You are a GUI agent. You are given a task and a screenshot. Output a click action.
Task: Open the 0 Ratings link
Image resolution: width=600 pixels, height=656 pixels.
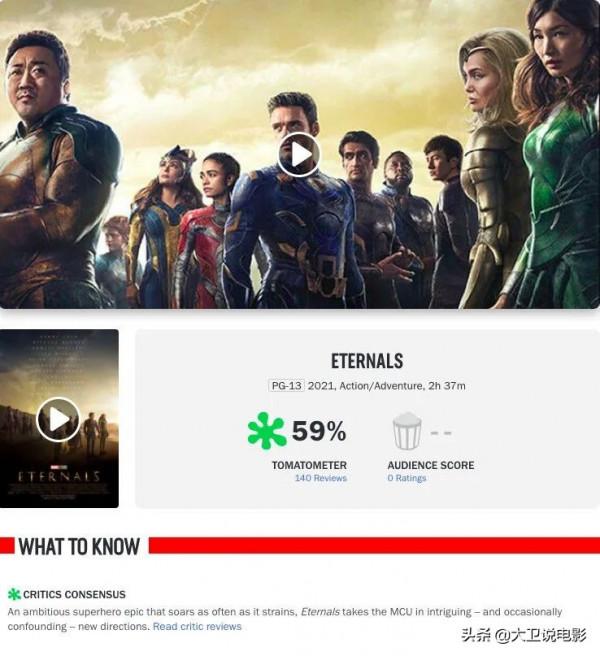point(407,478)
